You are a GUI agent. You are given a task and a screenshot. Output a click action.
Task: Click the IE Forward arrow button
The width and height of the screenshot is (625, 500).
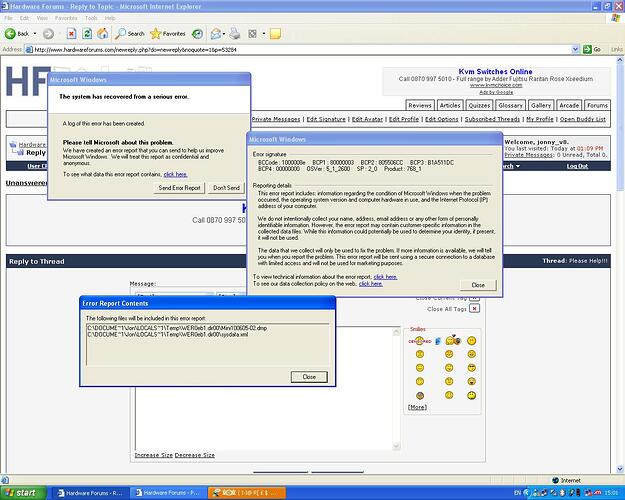[48, 34]
